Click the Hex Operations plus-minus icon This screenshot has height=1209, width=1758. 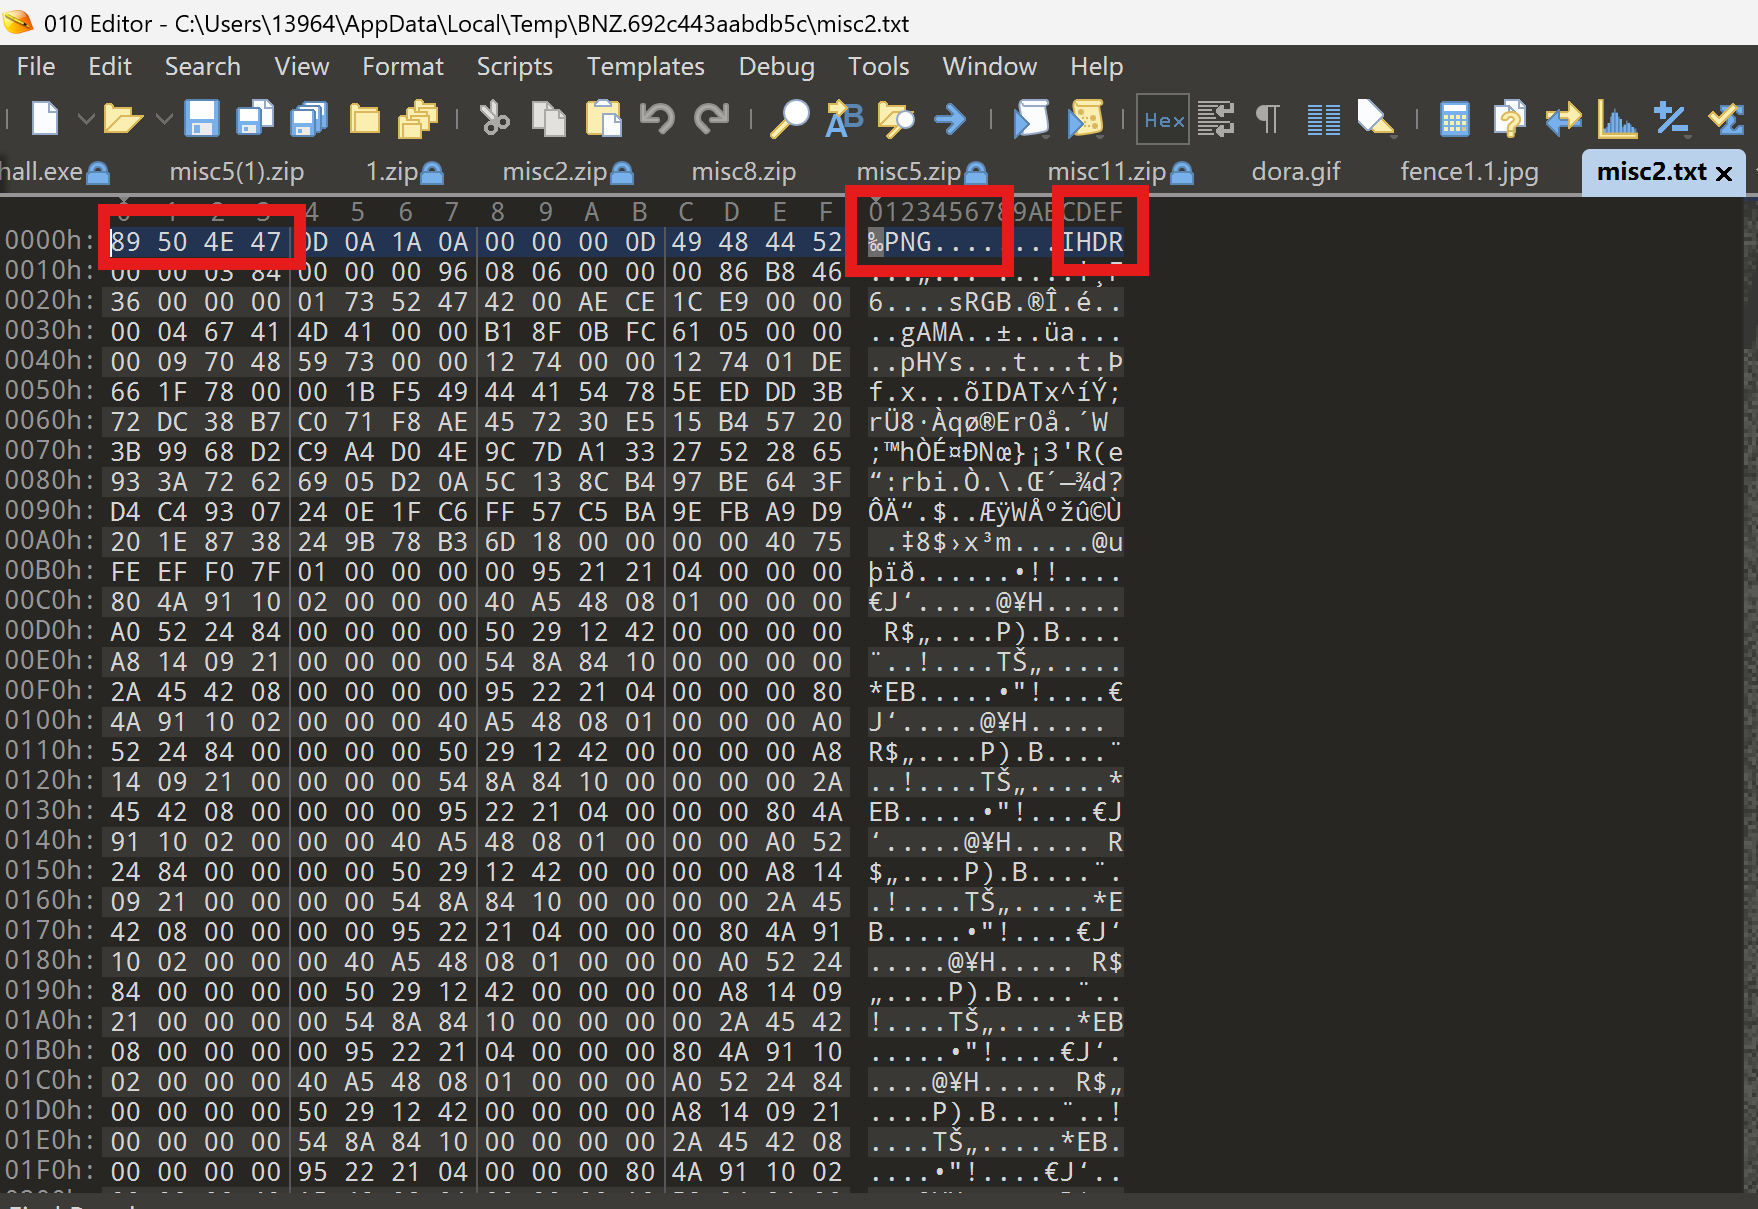pos(1671,119)
